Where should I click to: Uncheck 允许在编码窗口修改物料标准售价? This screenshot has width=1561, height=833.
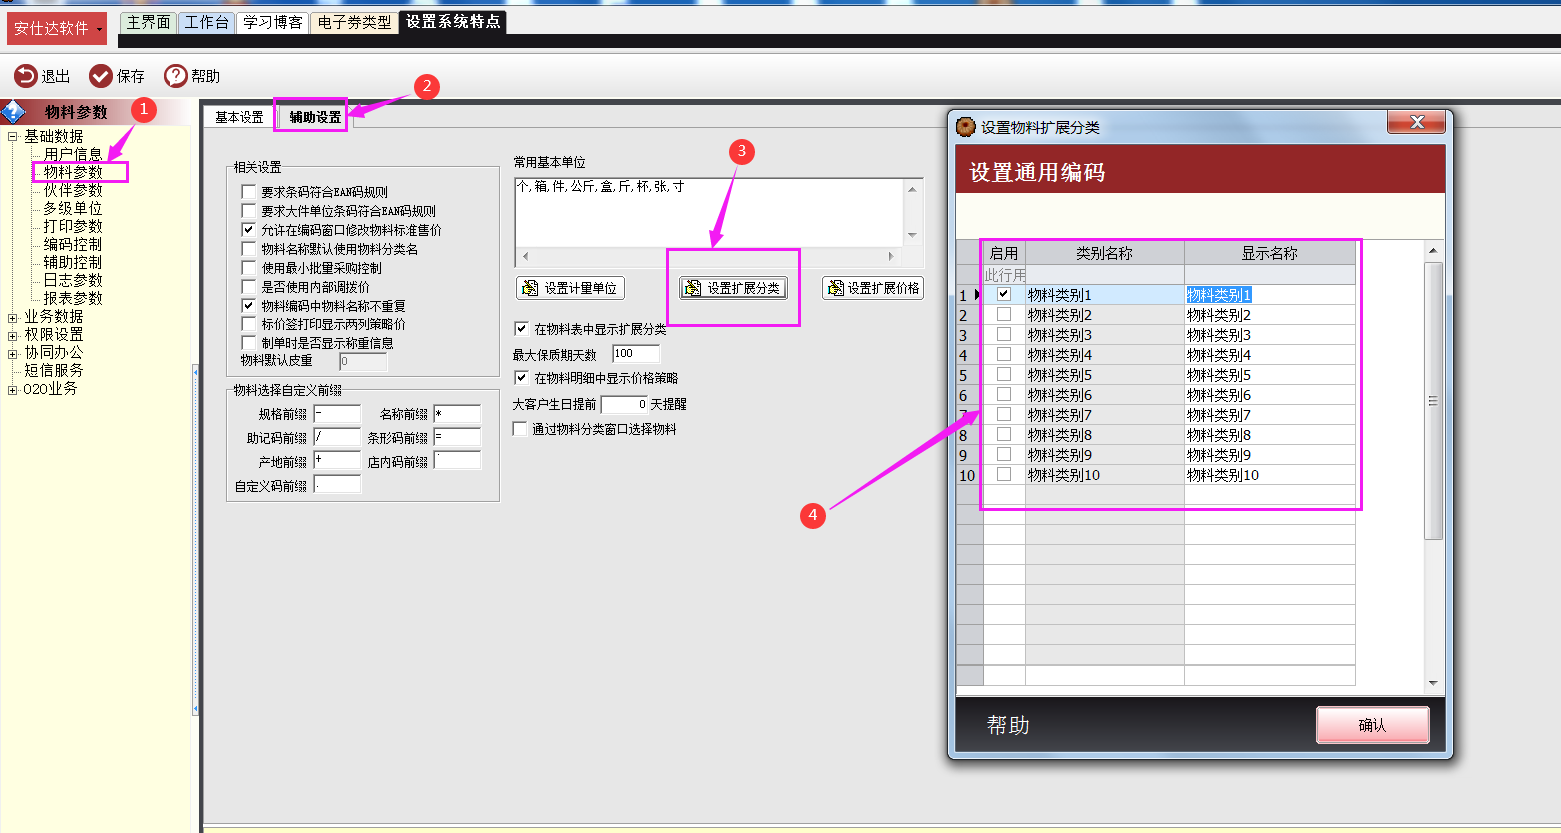point(249,230)
